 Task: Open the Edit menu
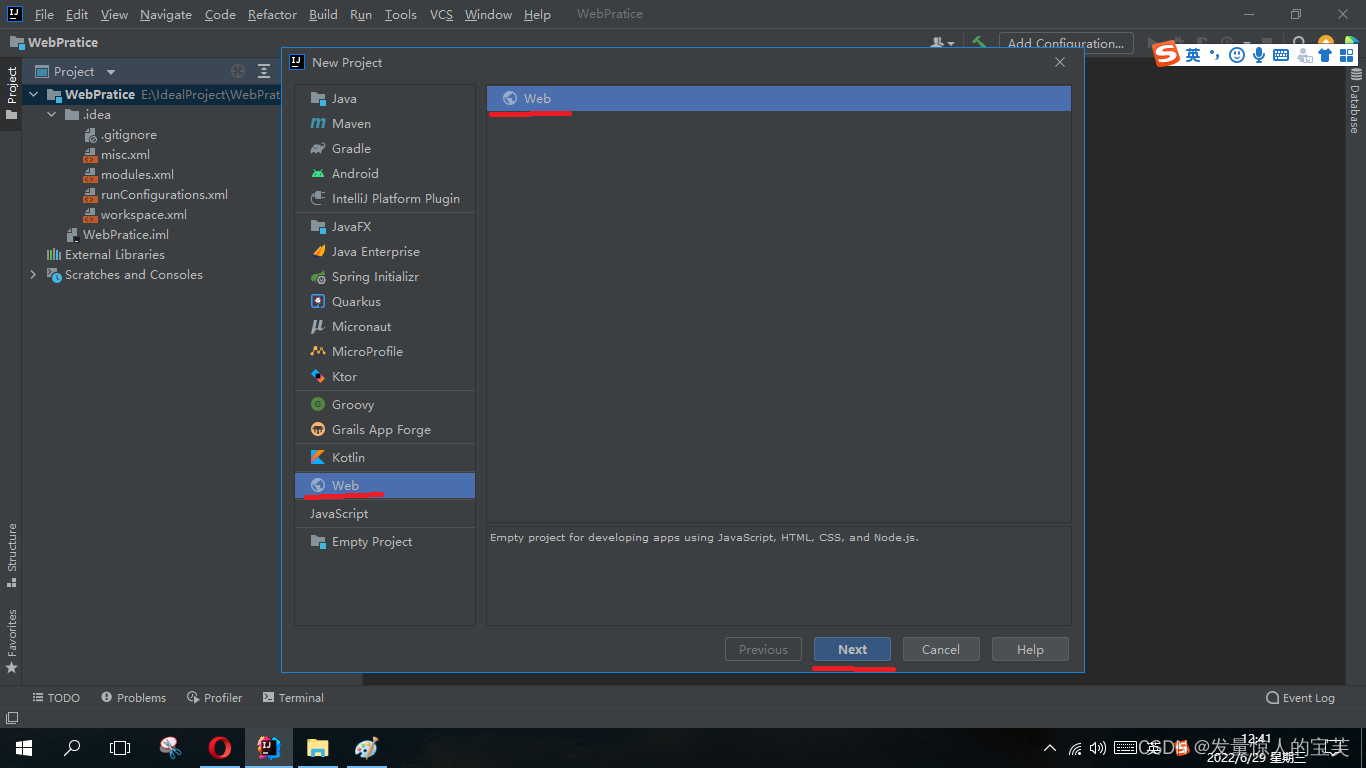(77, 14)
